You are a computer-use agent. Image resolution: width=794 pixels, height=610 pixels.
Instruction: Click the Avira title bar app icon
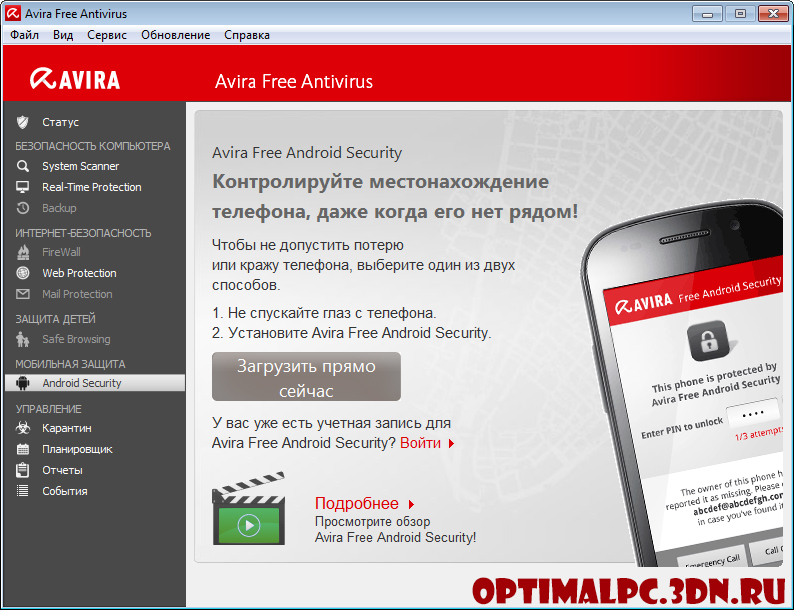coord(13,13)
